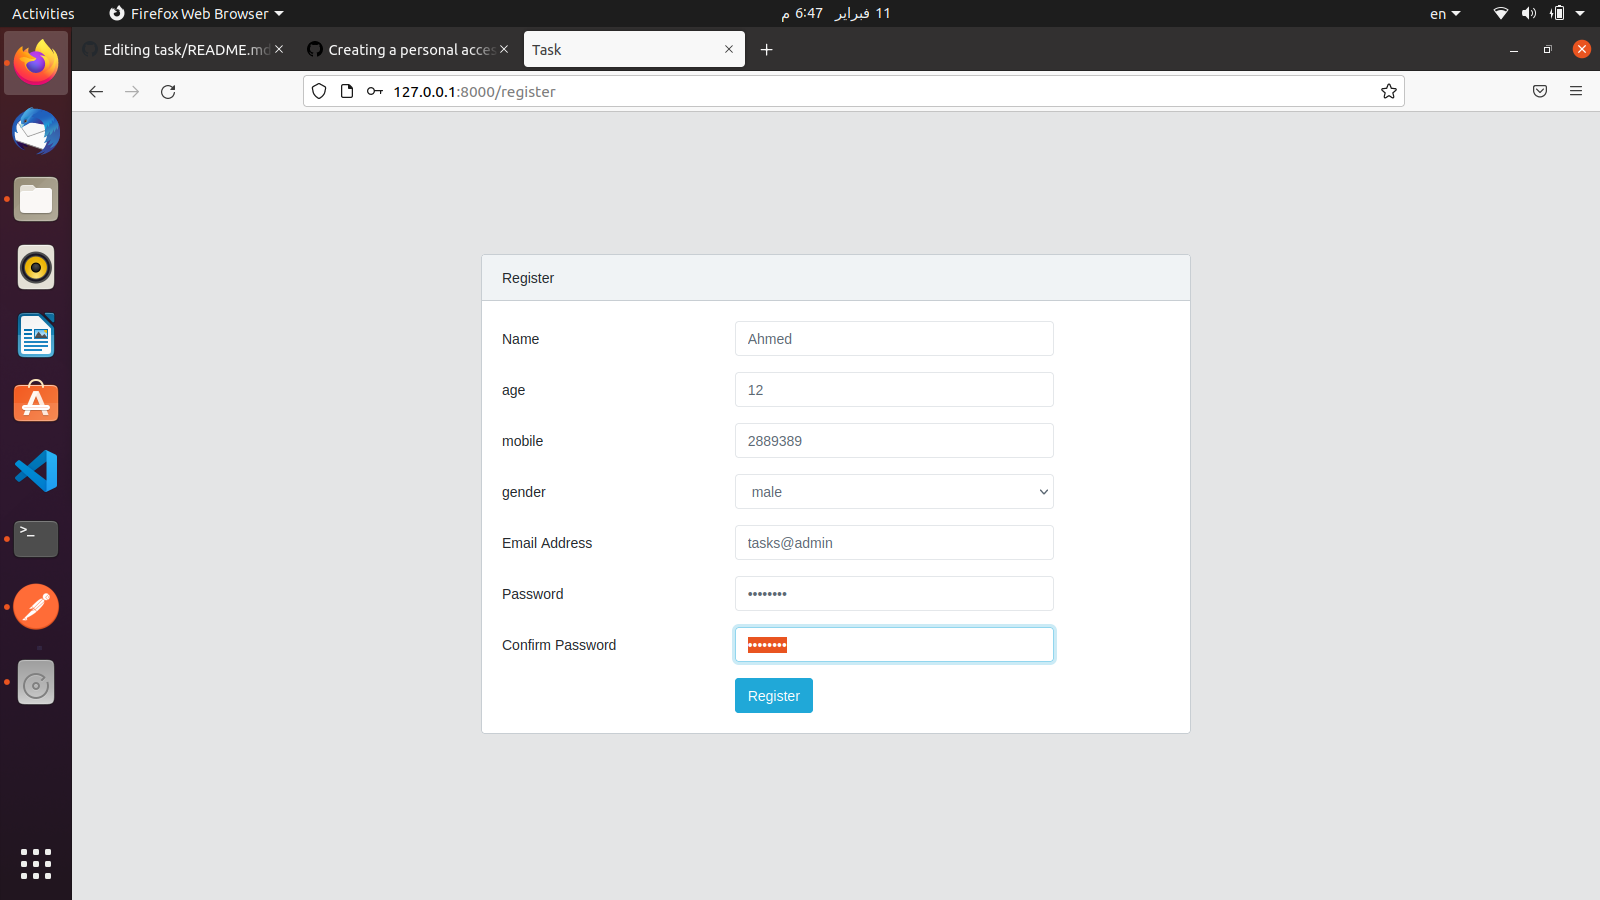Open Thunderbird Mail from the dock
Screen dimensions: 1600x900
tap(36, 132)
